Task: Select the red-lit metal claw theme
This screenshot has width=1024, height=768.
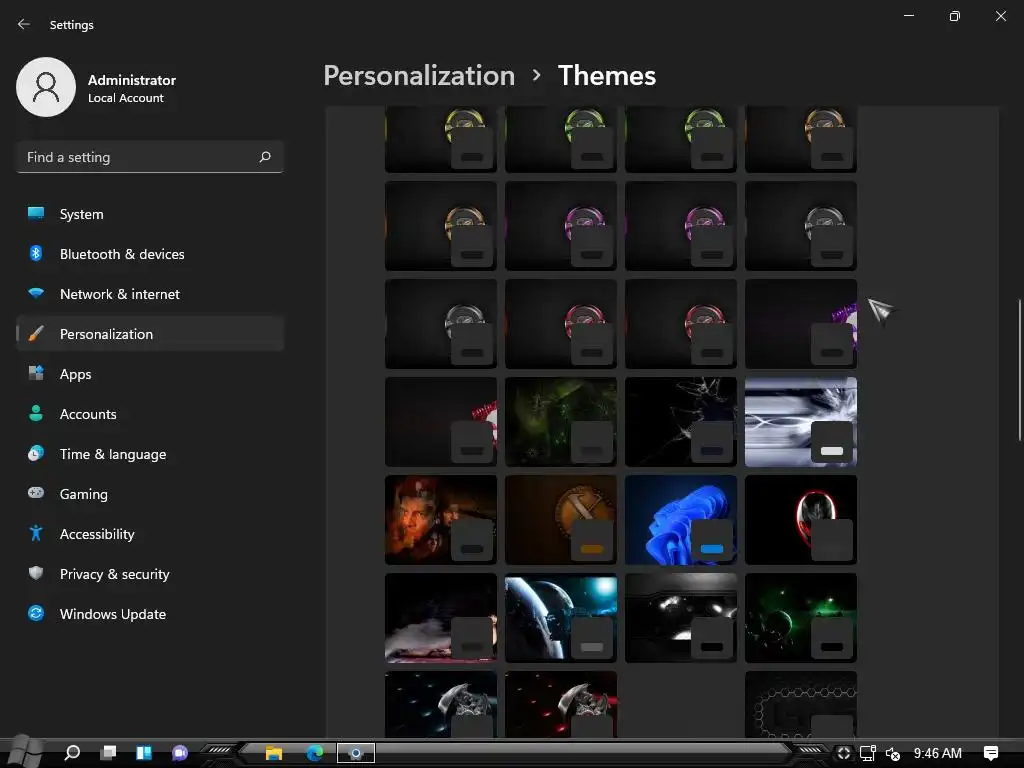Action: [560, 704]
